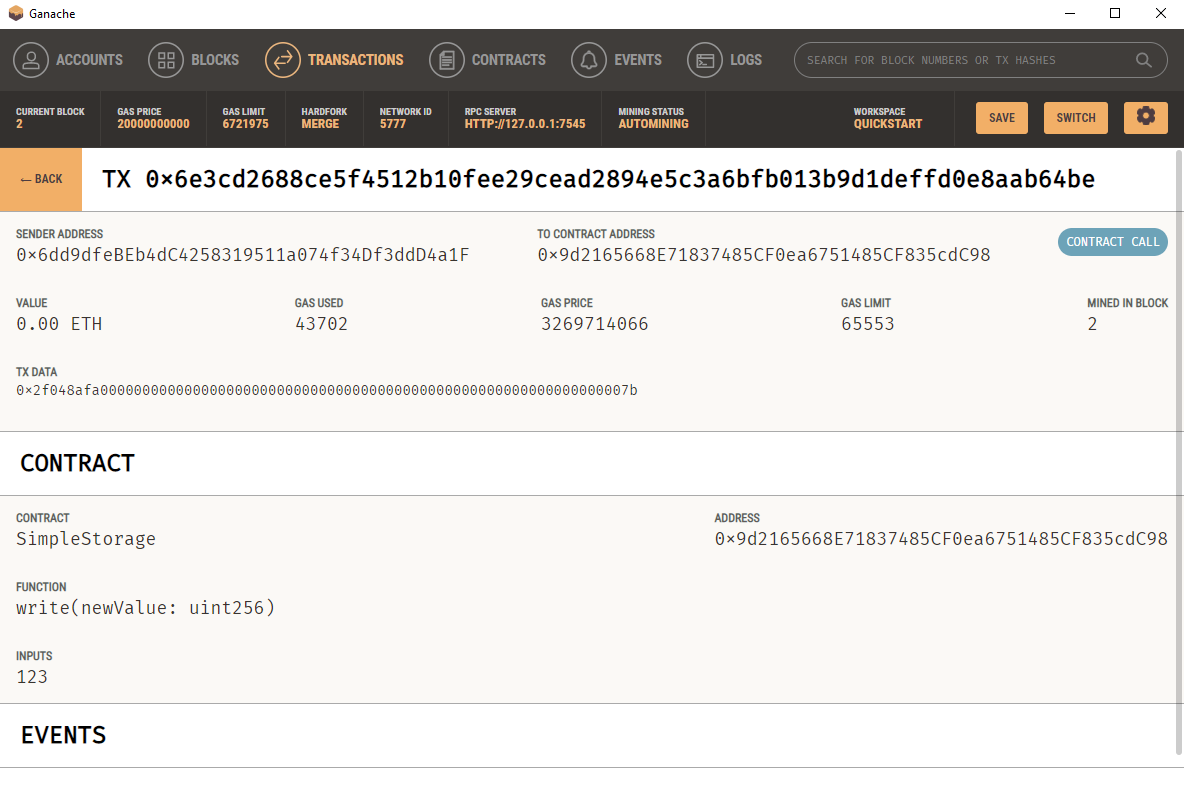The image size is (1184, 786).
Task: Click the Ganache logo in title bar
Action: 16,14
